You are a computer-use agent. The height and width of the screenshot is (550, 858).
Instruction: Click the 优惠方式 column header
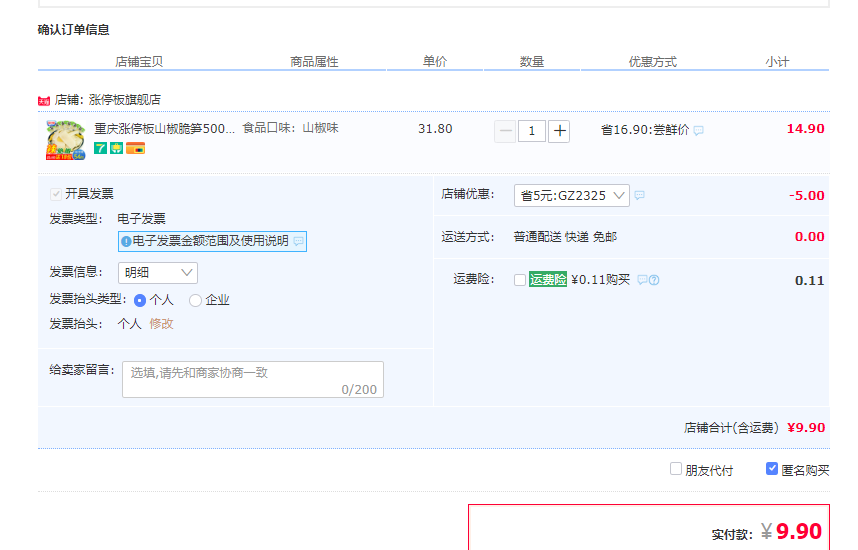coord(653,62)
